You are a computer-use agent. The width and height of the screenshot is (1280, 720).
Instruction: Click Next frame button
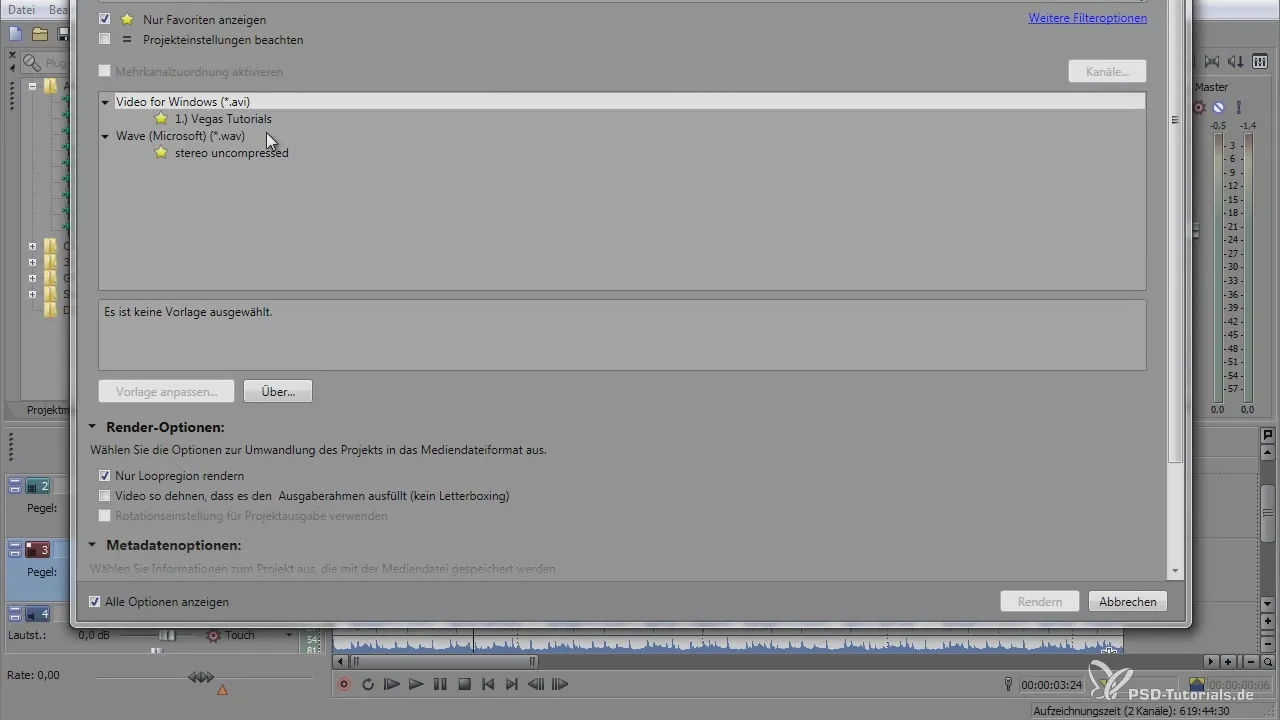point(560,685)
